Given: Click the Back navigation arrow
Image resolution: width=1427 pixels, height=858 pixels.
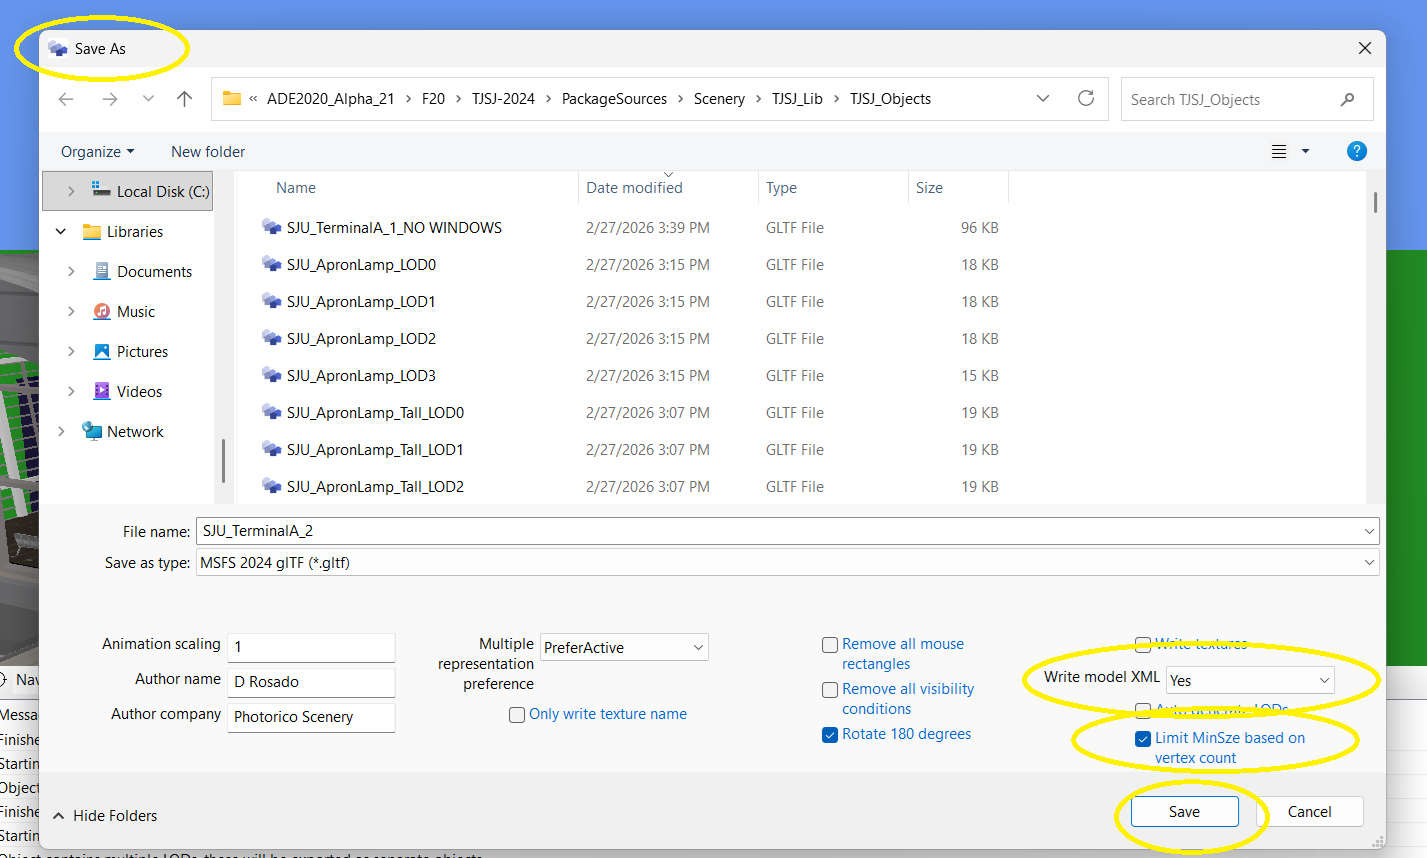Looking at the screenshot, I should [66, 99].
